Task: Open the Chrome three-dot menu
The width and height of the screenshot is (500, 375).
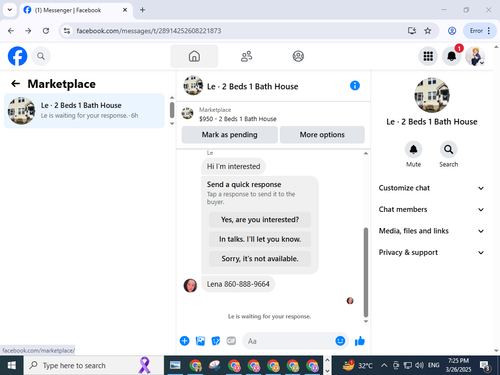Action: [x=489, y=31]
